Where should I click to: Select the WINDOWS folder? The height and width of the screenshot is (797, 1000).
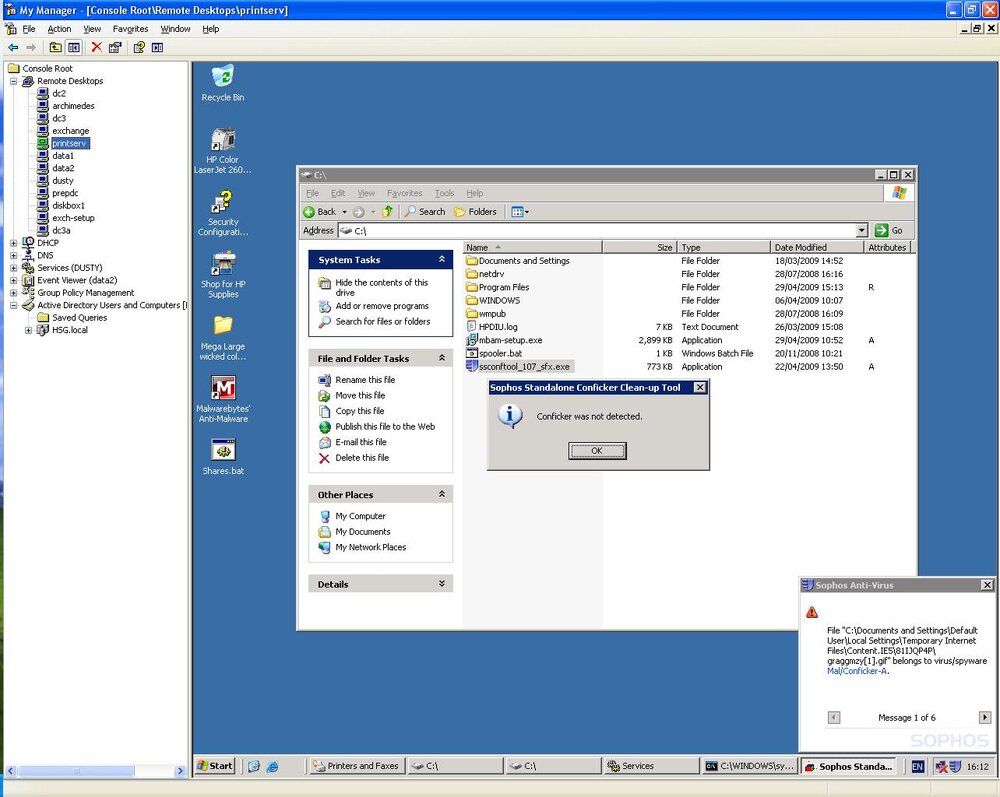point(499,300)
